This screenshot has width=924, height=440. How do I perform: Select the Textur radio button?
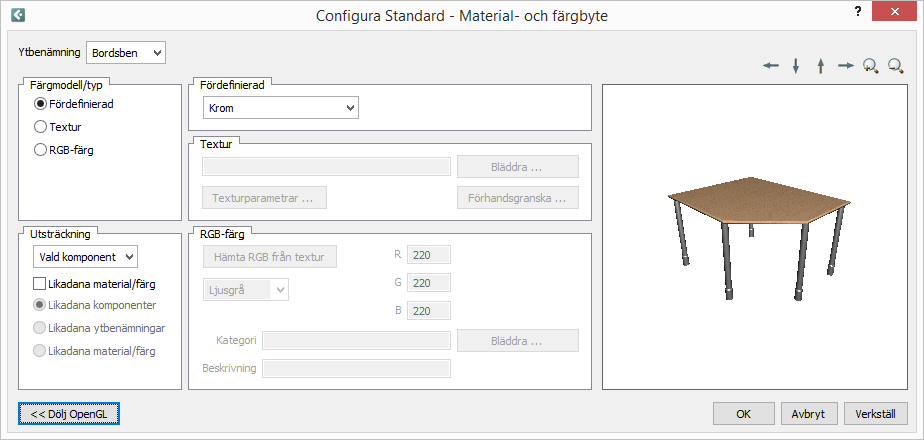tap(41, 127)
